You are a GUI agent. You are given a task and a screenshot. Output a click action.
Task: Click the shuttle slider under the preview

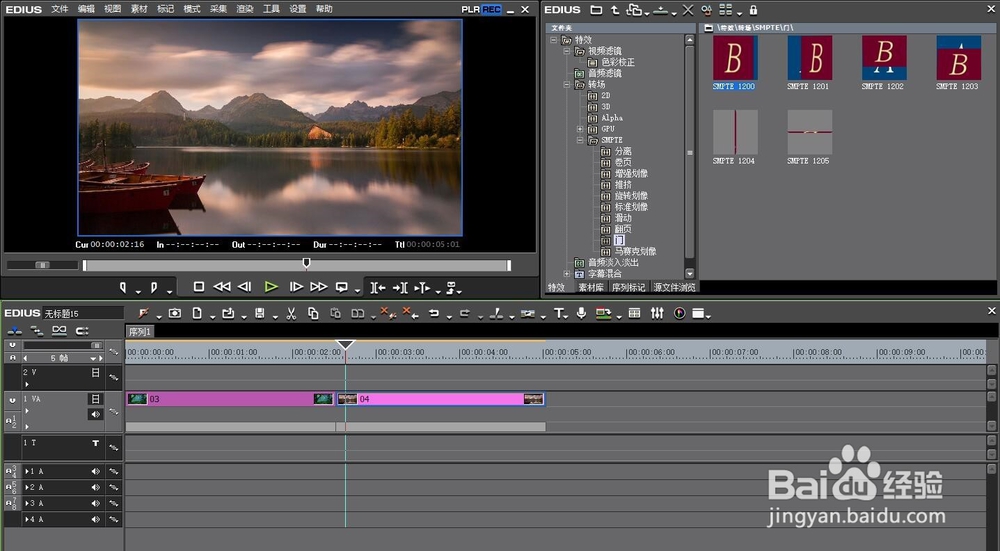[x=42, y=265]
